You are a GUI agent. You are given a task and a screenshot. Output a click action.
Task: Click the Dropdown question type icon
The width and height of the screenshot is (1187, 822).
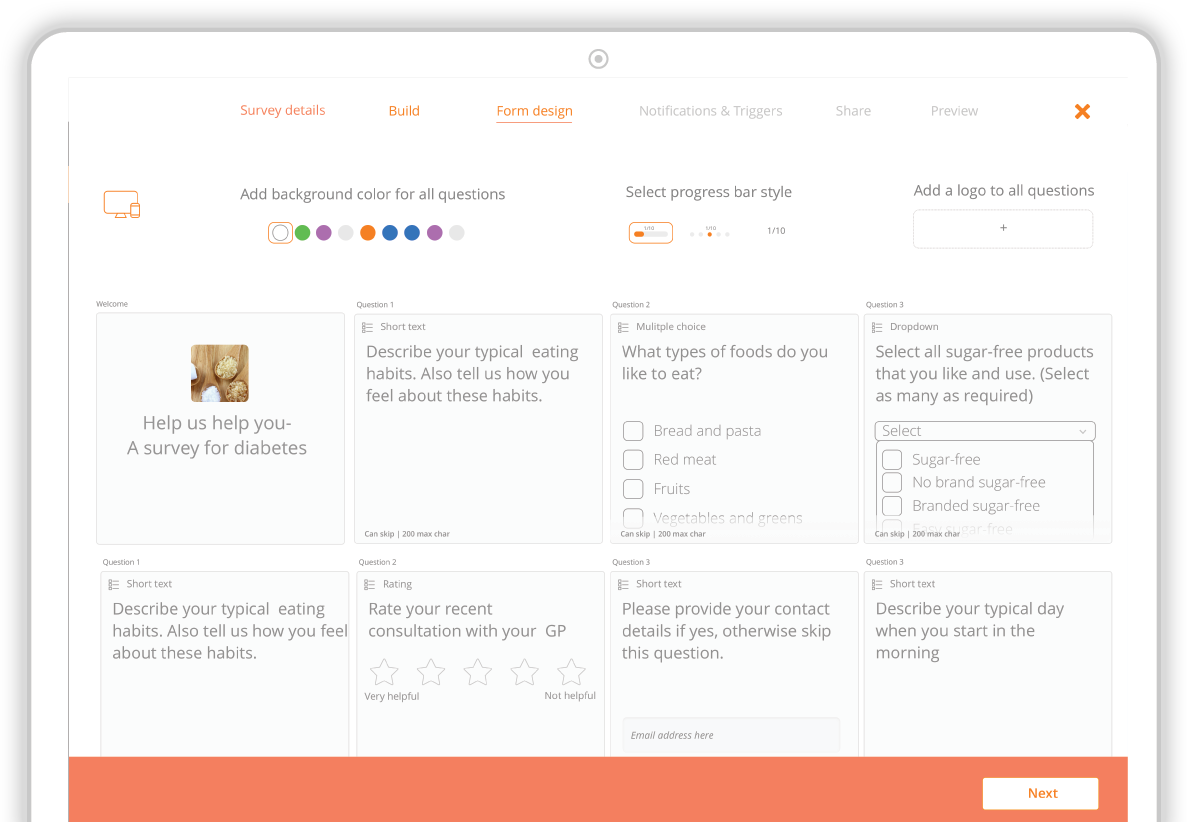[877, 327]
